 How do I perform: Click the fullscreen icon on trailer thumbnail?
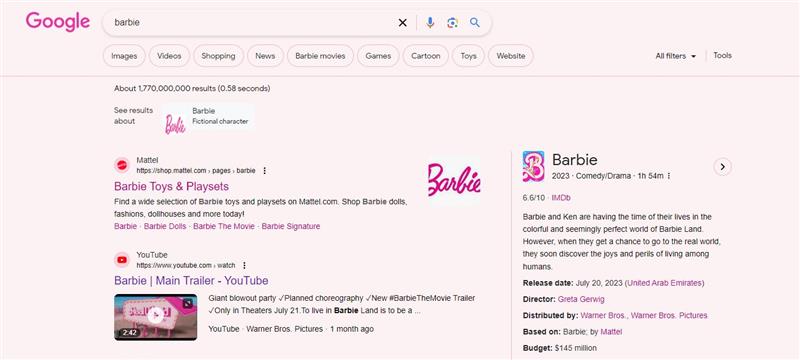[188, 303]
